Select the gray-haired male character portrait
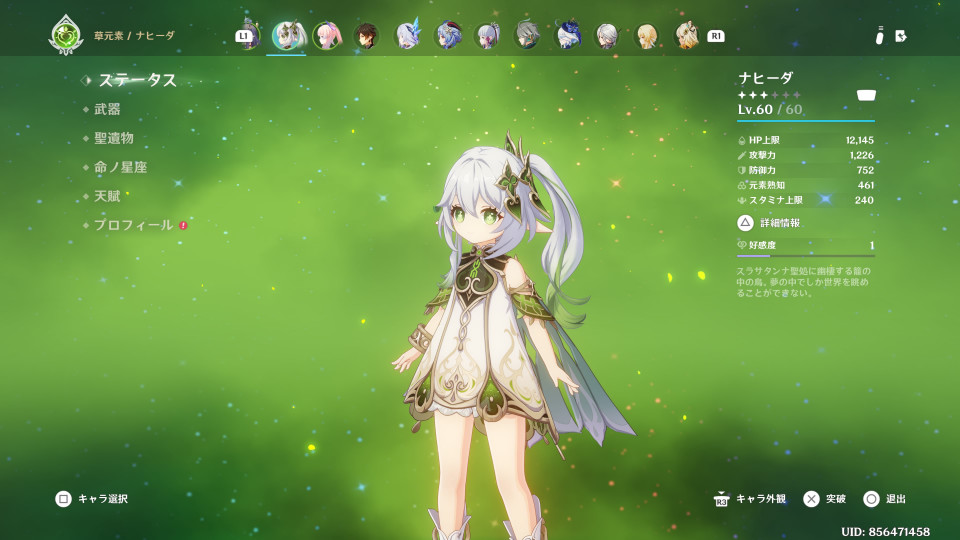960x540 pixels. [527, 36]
